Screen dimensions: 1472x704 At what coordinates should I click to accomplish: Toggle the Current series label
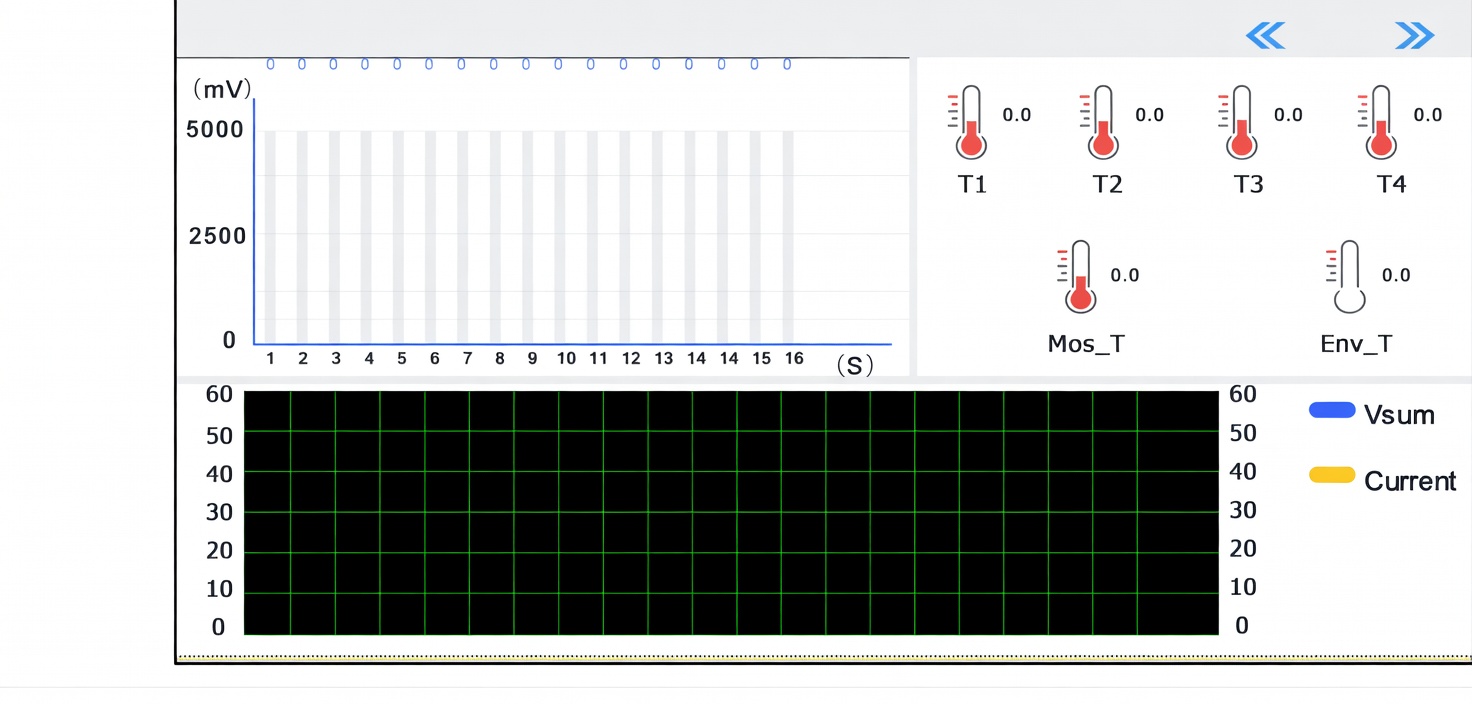click(1410, 481)
